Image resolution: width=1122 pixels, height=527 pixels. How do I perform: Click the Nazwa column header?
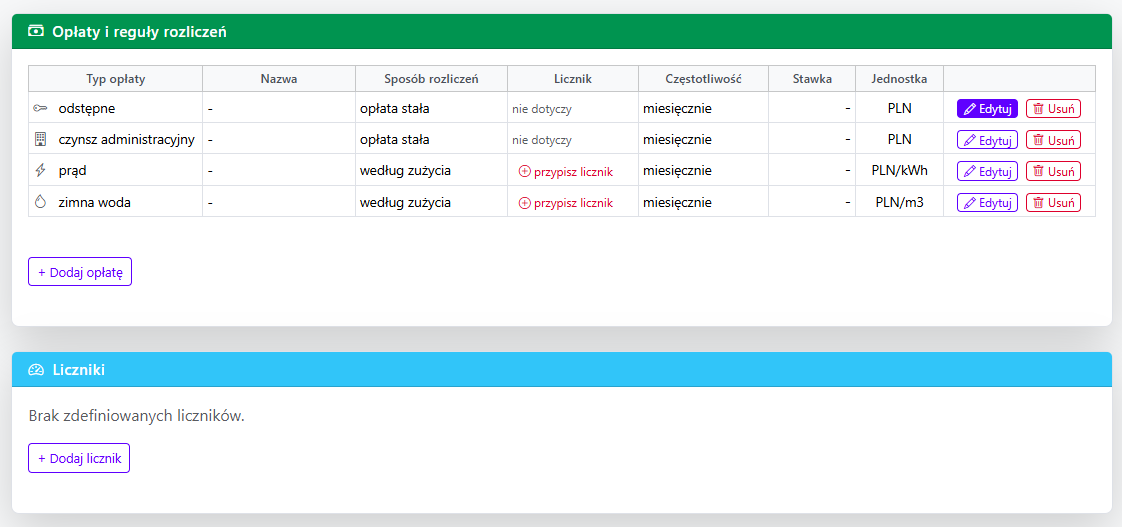tap(279, 79)
